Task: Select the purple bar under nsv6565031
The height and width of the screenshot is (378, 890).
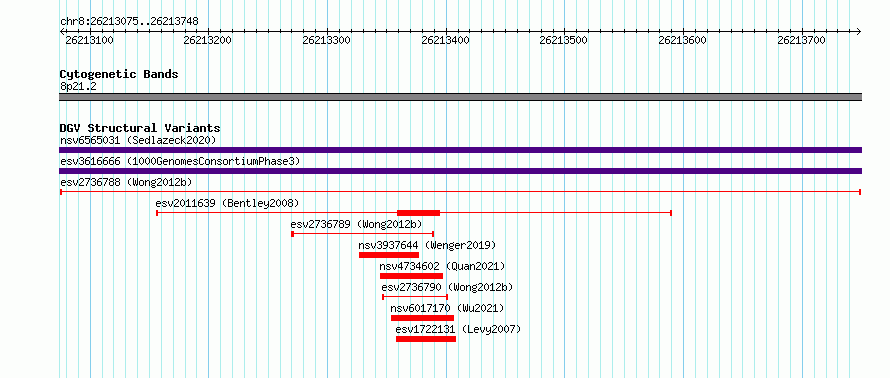Action: [x=460, y=150]
